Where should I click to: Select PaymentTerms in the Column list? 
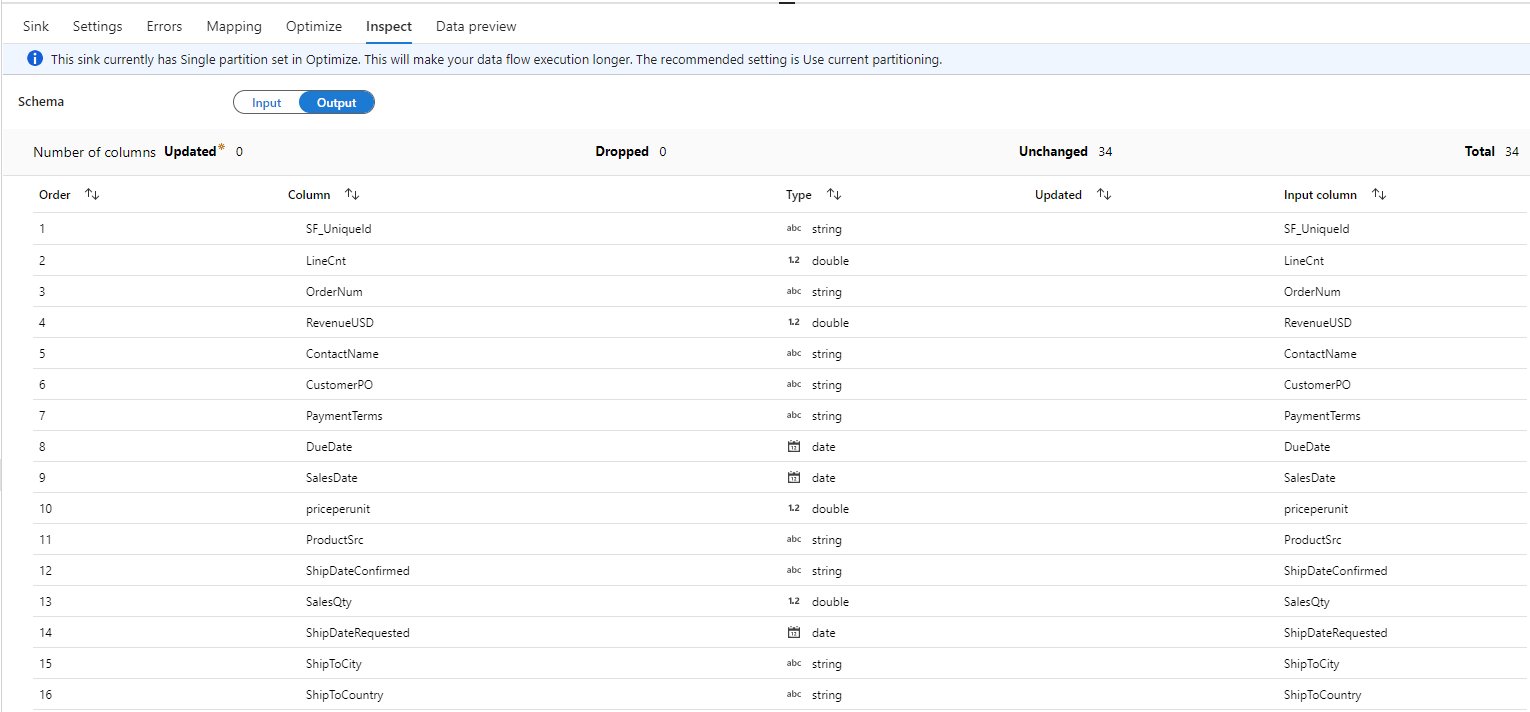pyautogui.click(x=344, y=416)
